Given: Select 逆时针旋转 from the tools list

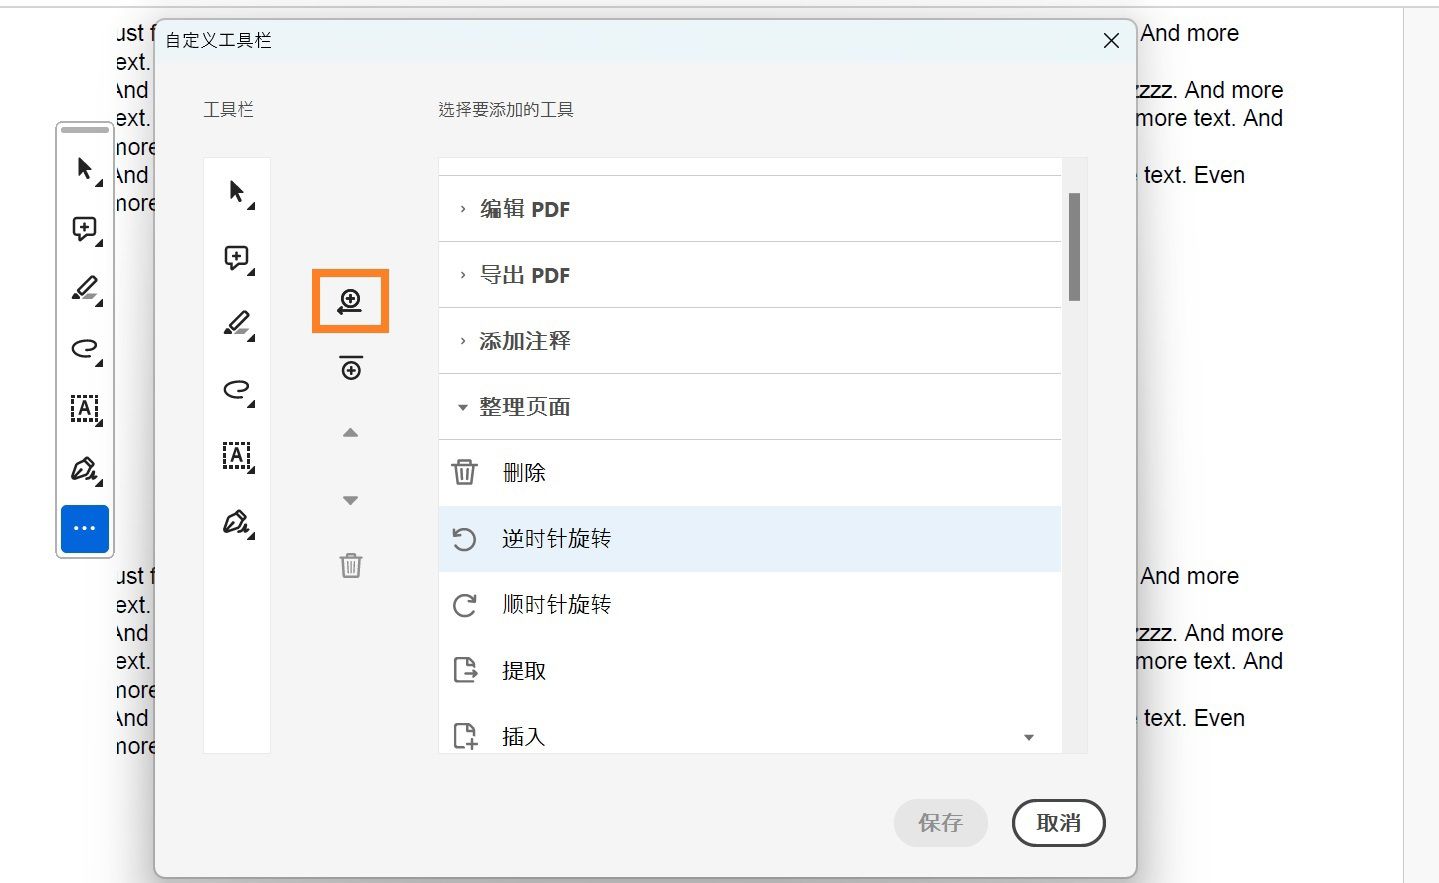Looking at the screenshot, I should coord(556,539).
